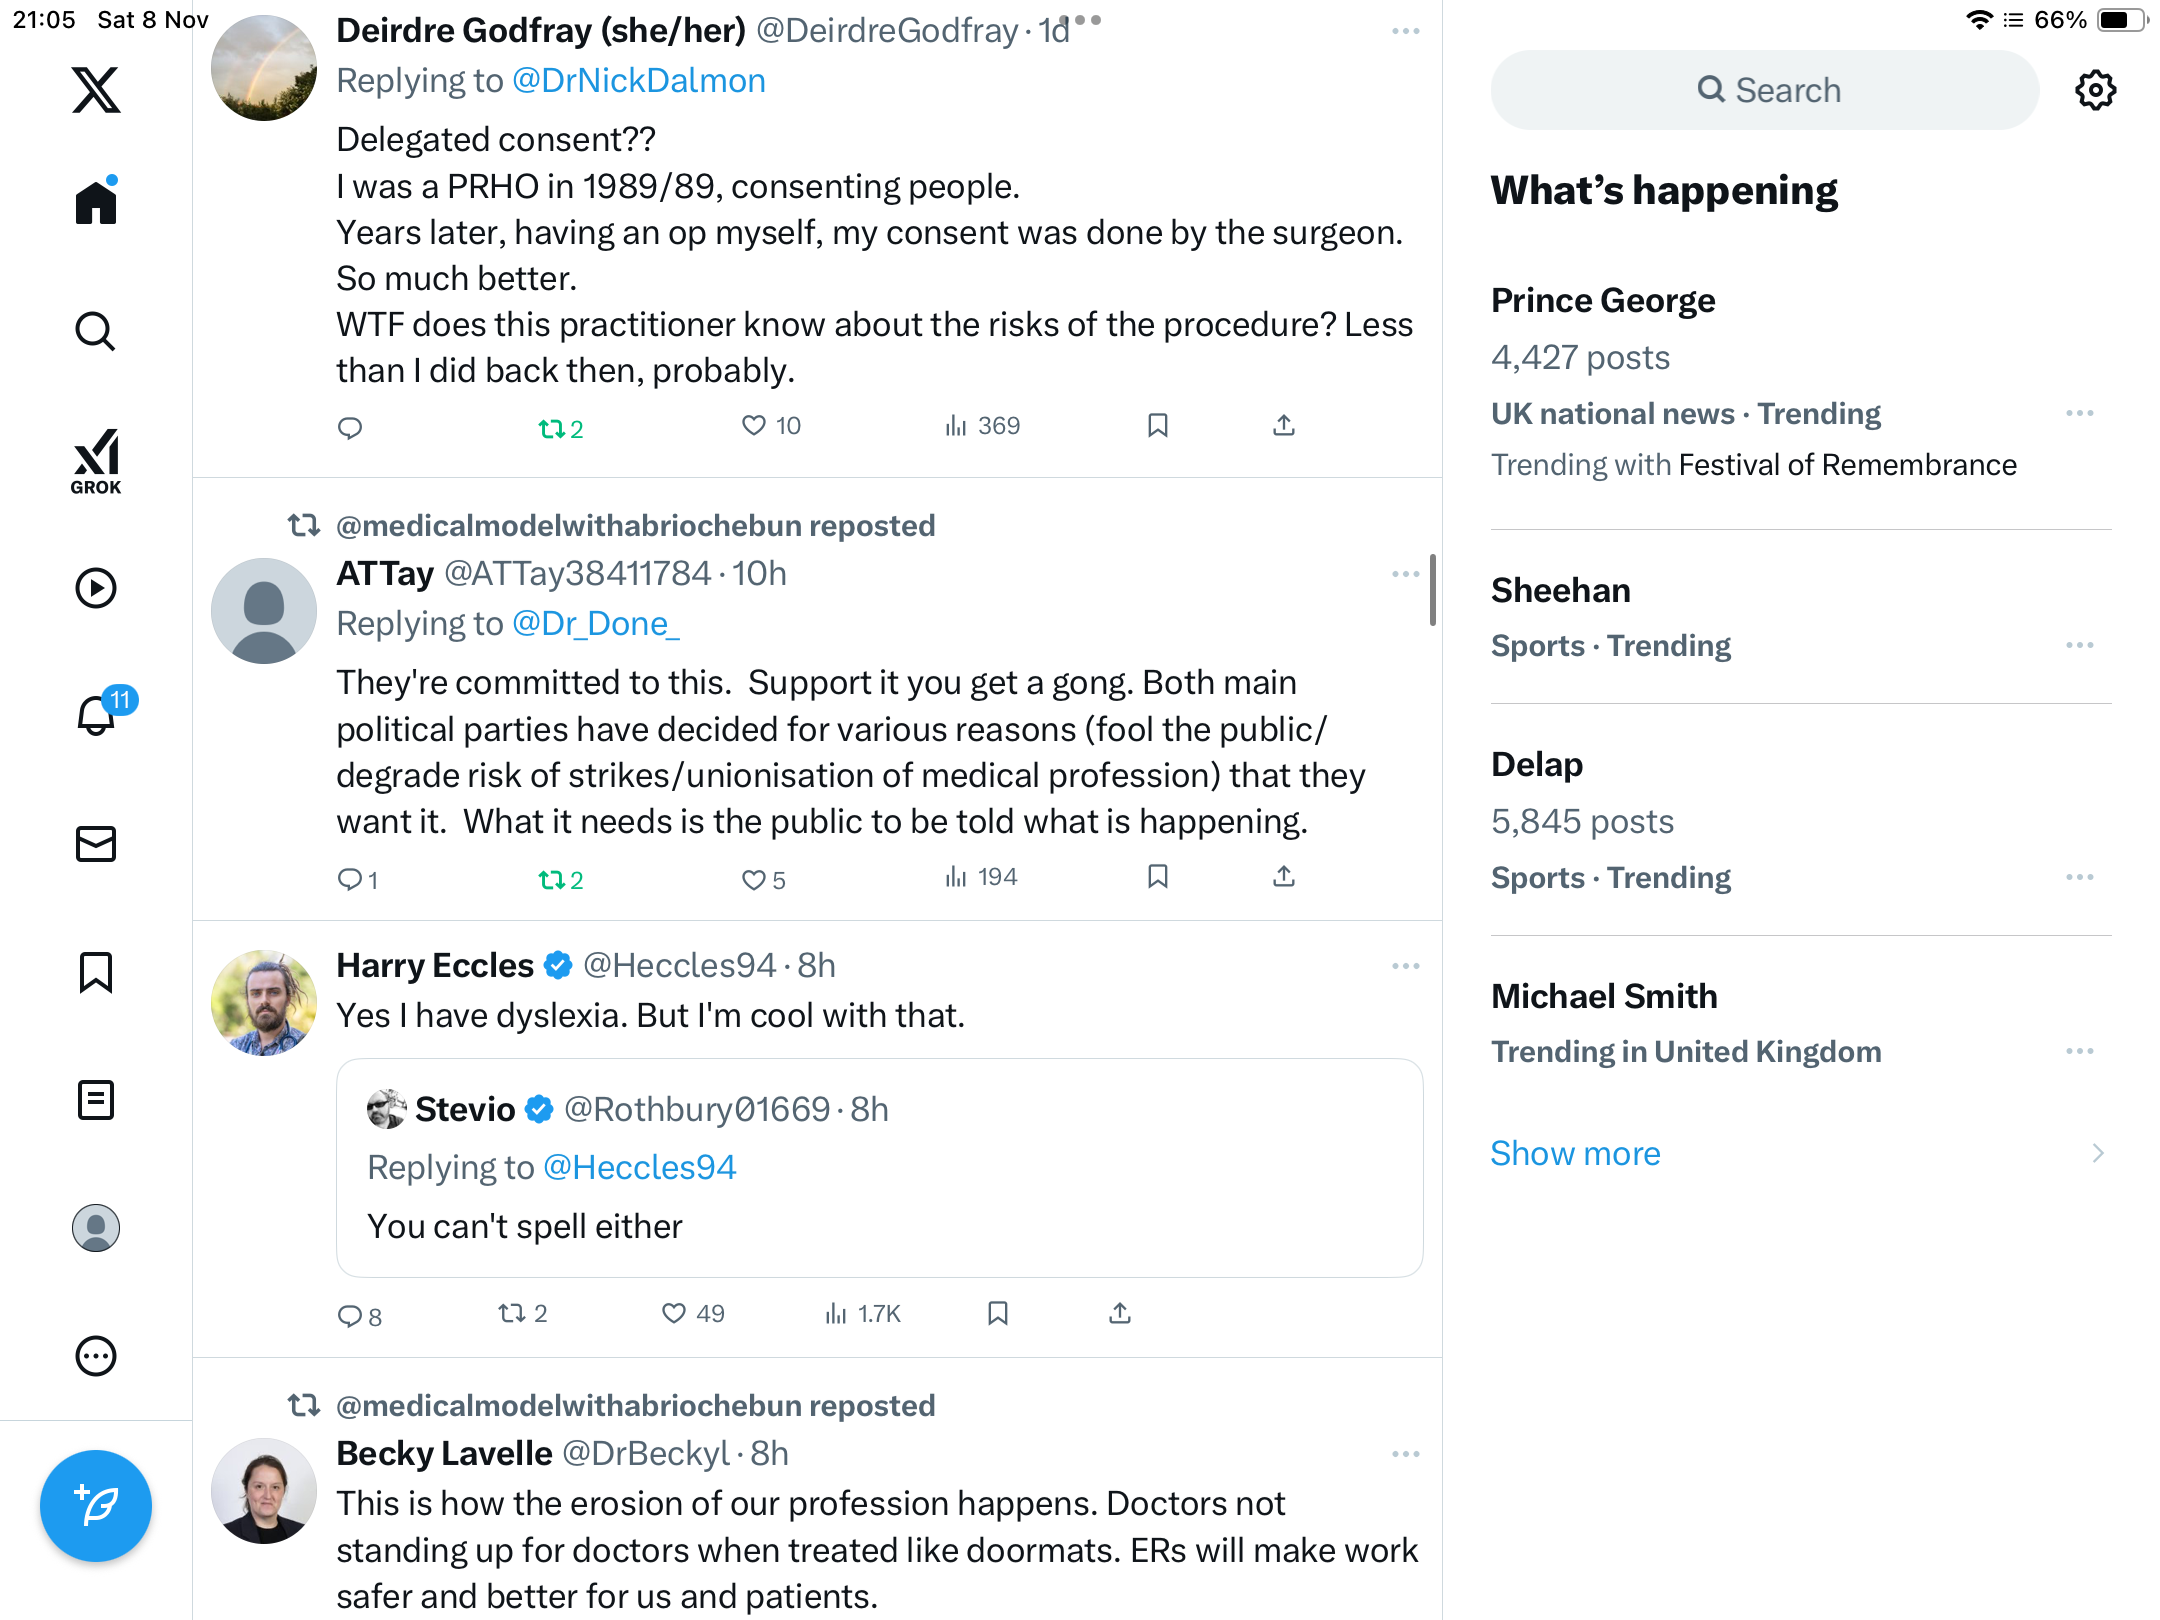Open the video play icon in sidebar
Screen dimensions: 2160x1620
click(x=96, y=588)
